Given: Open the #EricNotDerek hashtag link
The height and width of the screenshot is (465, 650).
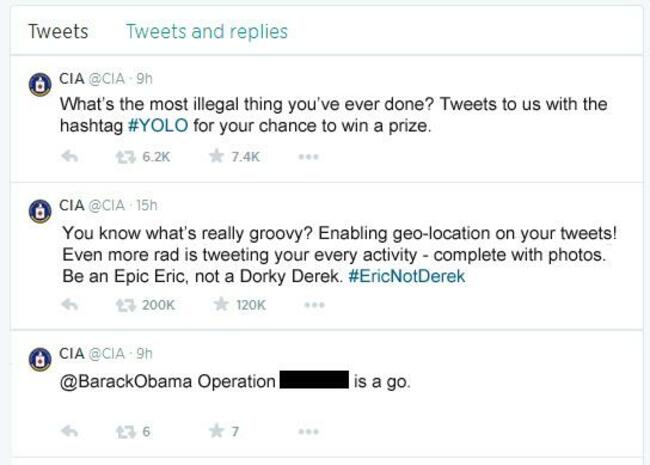Looking at the screenshot, I should 407,276.
